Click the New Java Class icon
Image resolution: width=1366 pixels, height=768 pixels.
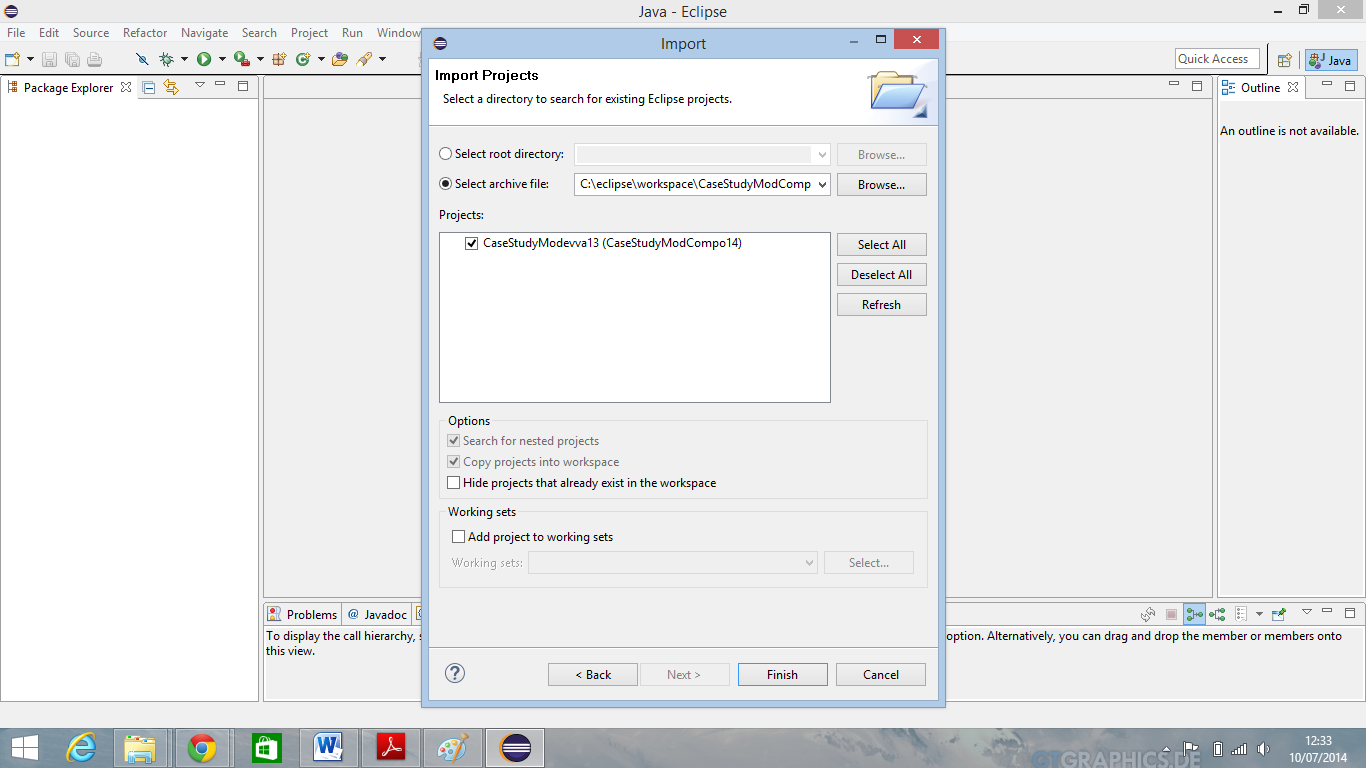click(x=303, y=60)
